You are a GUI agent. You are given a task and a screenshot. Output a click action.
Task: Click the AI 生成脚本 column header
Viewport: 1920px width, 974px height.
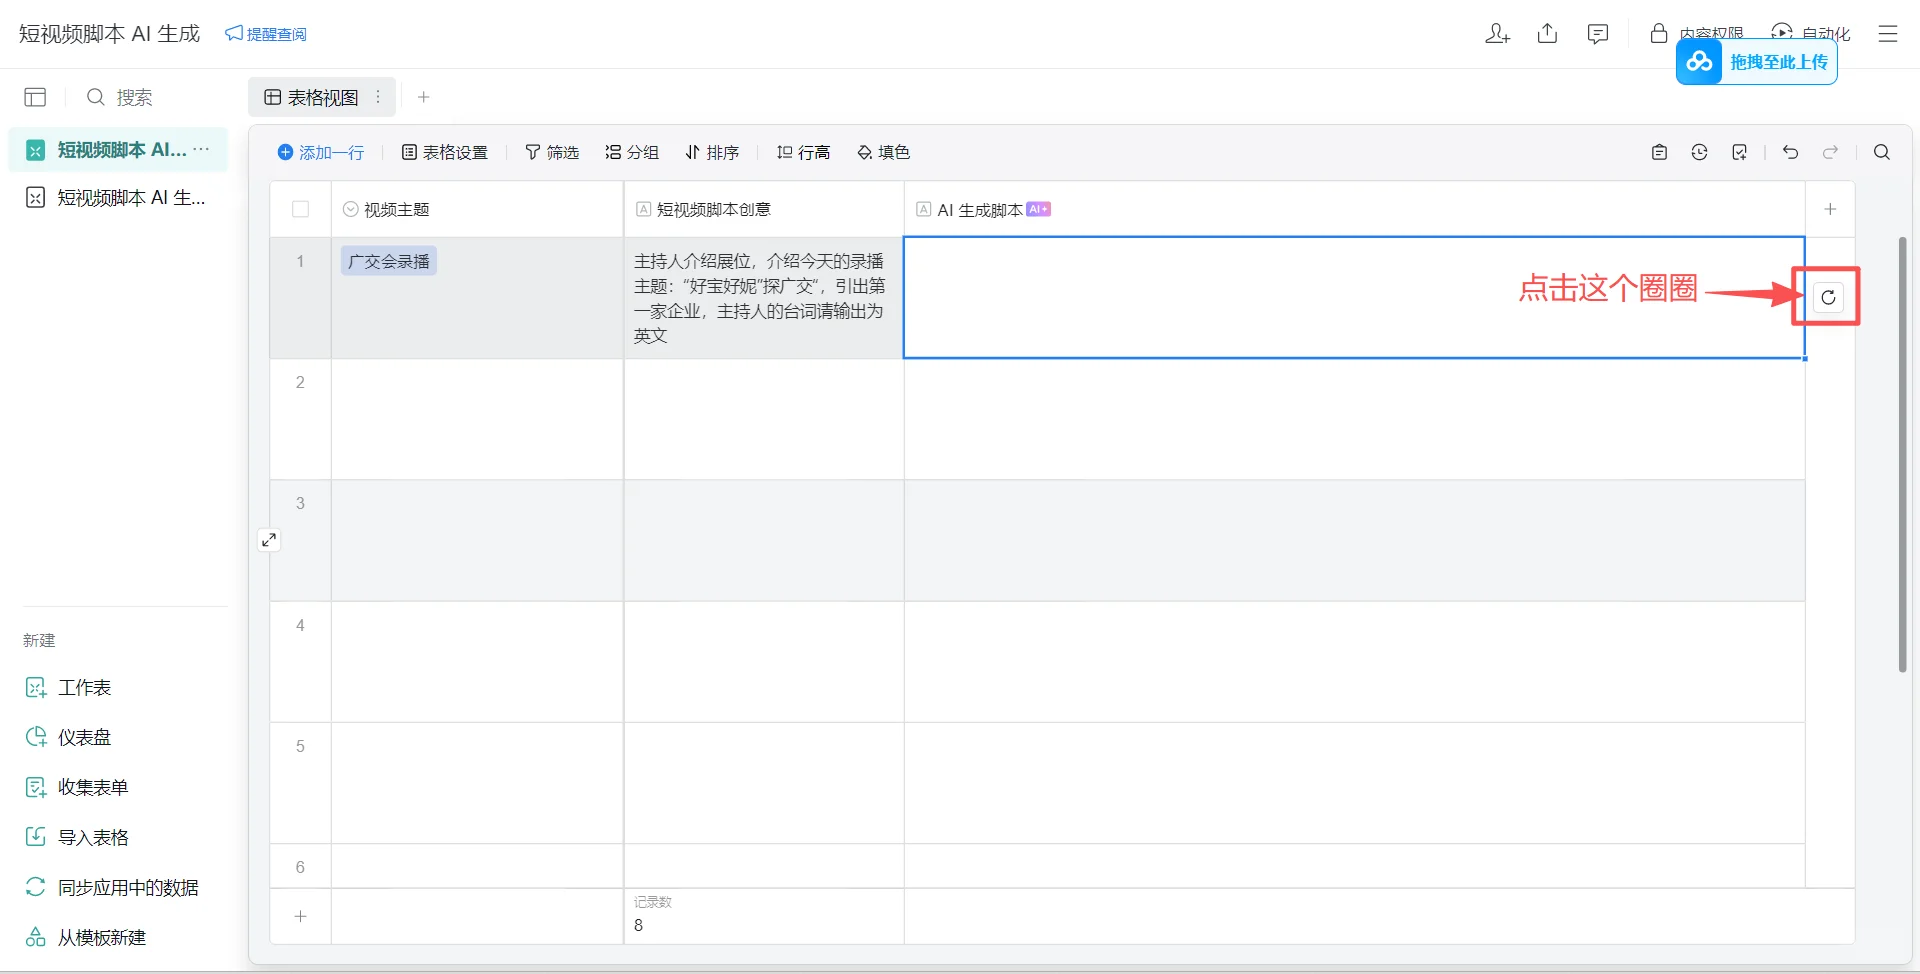pyautogui.click(x=1355, y=209)
